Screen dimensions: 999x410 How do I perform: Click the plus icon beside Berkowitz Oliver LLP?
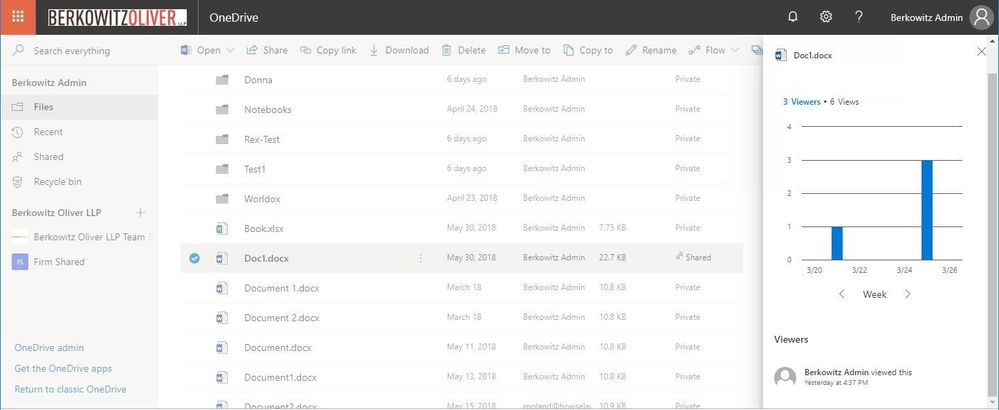pyautogui.click(x=141, y=213)
